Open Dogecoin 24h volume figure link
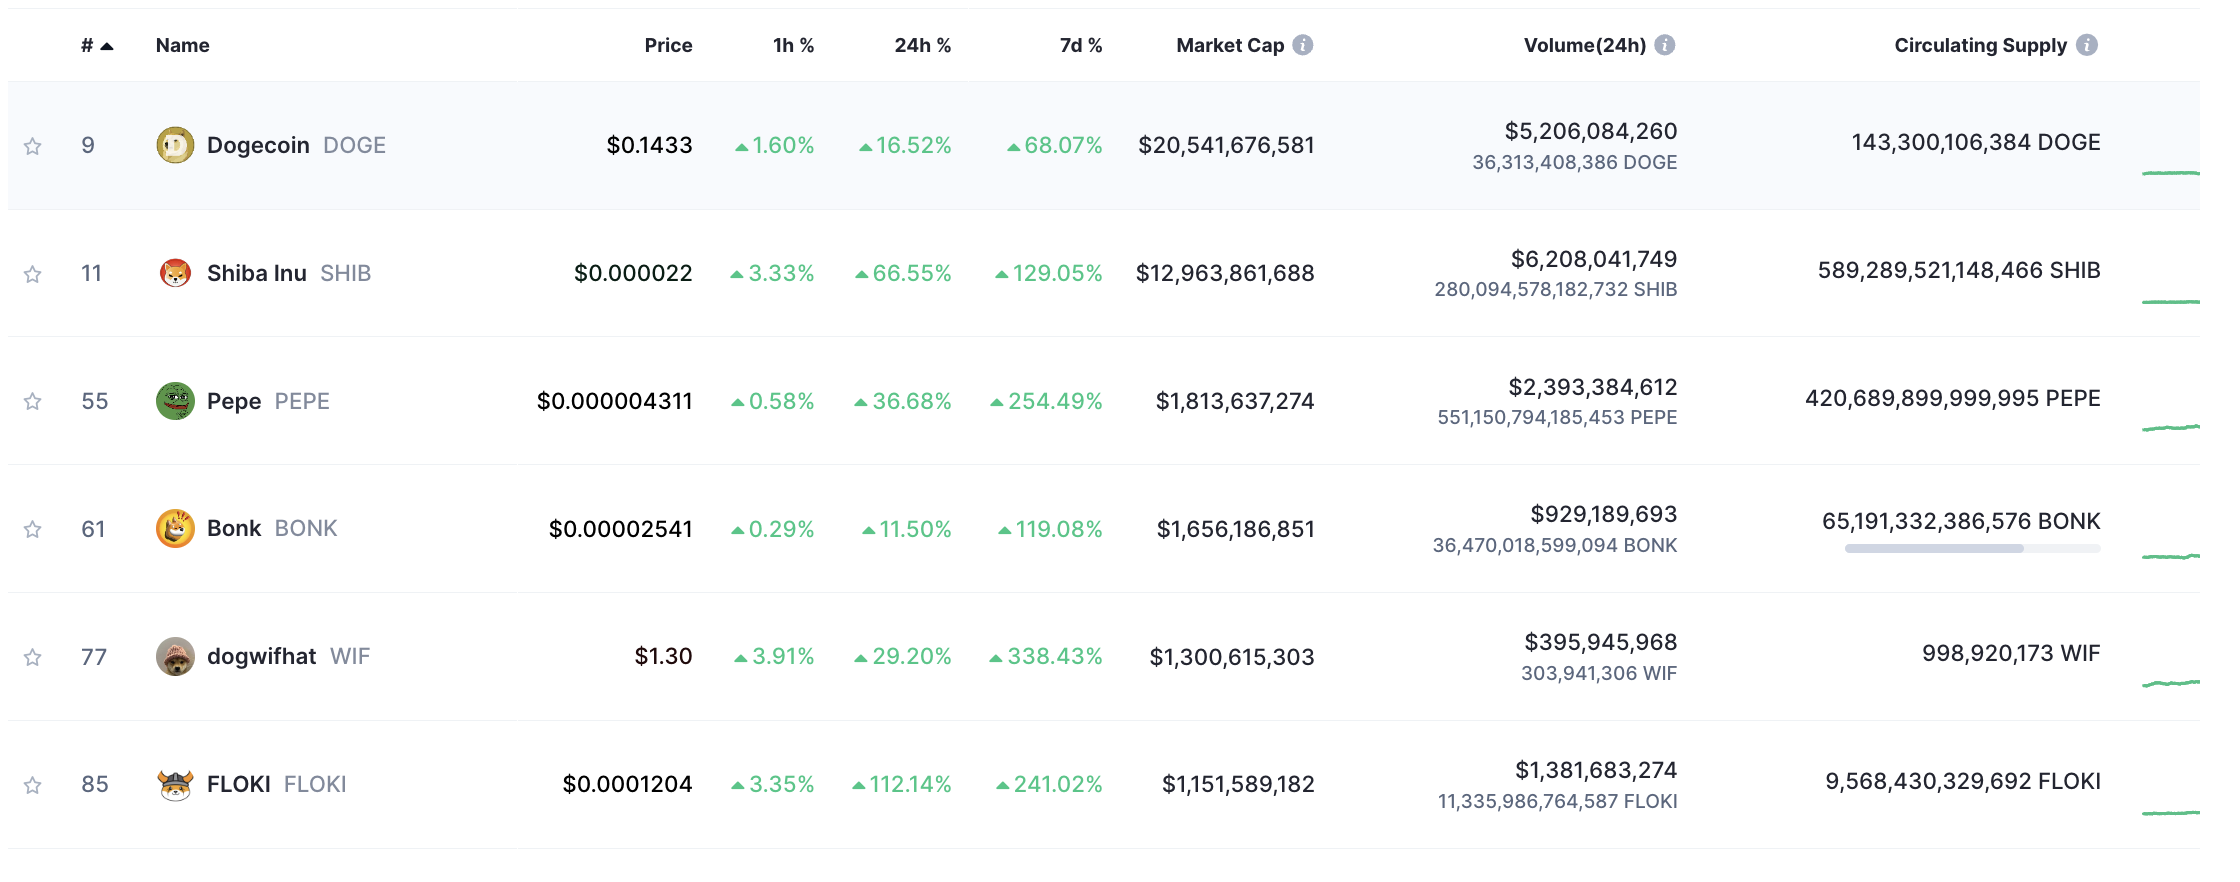This screenshot has height=882, width=2240. pyautogui.click(x=1590, y=131)
